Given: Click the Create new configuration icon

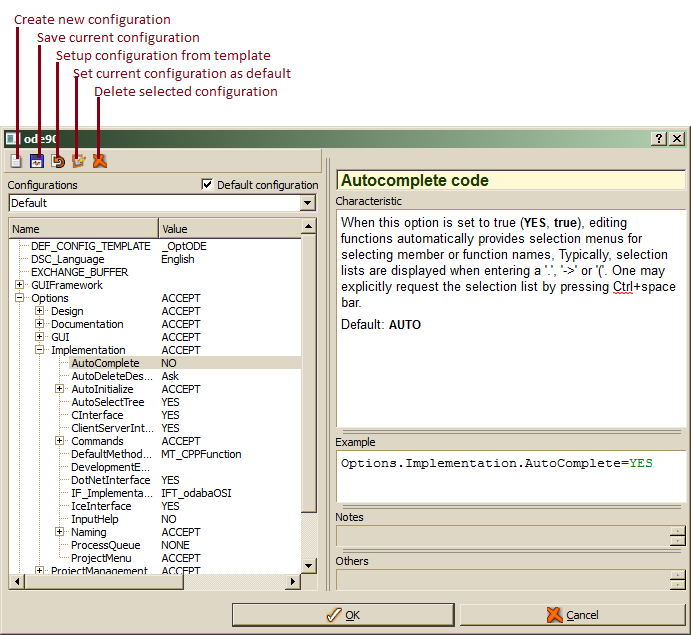Looking at the screenshot, I should pos(16,161).
